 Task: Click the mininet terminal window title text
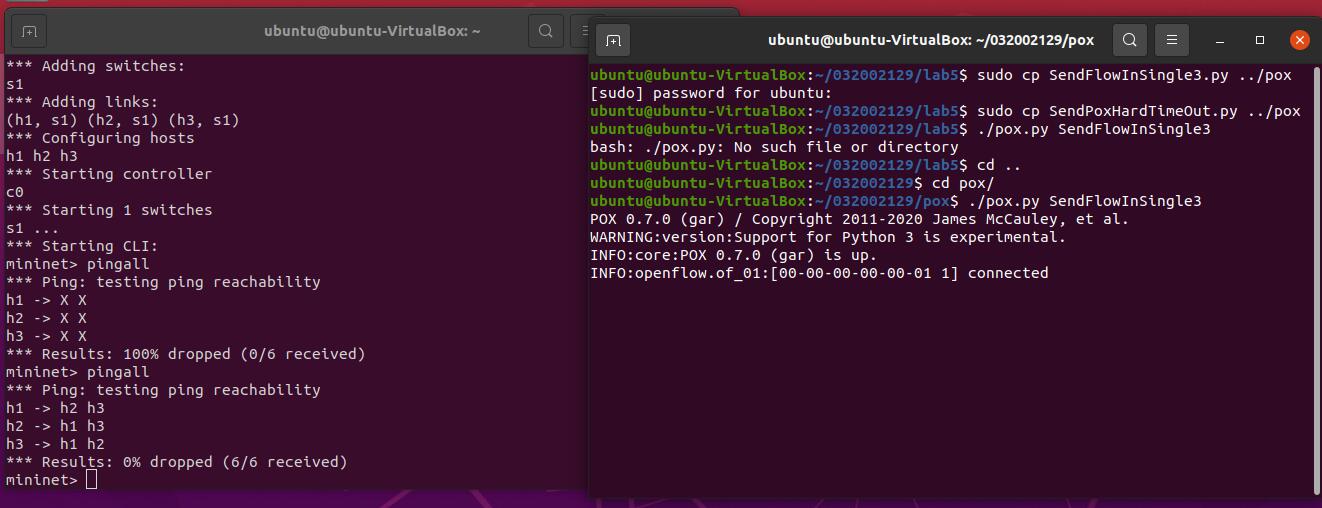[372, 31]
